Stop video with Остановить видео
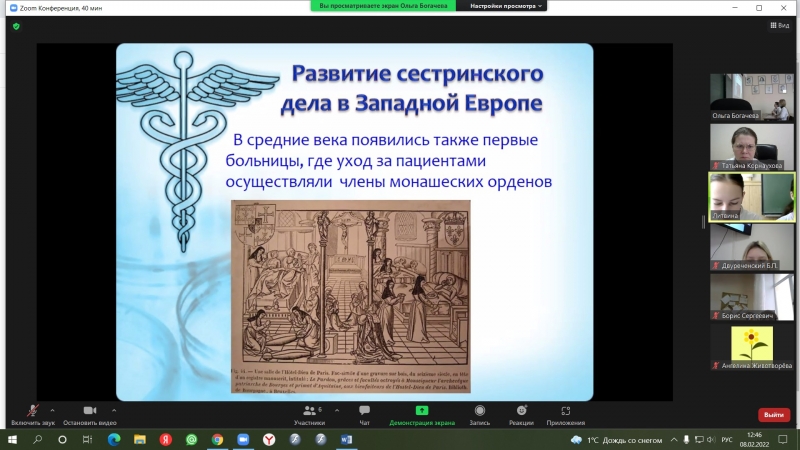Screen dimensions: 800x450 (x=90, y=415)
